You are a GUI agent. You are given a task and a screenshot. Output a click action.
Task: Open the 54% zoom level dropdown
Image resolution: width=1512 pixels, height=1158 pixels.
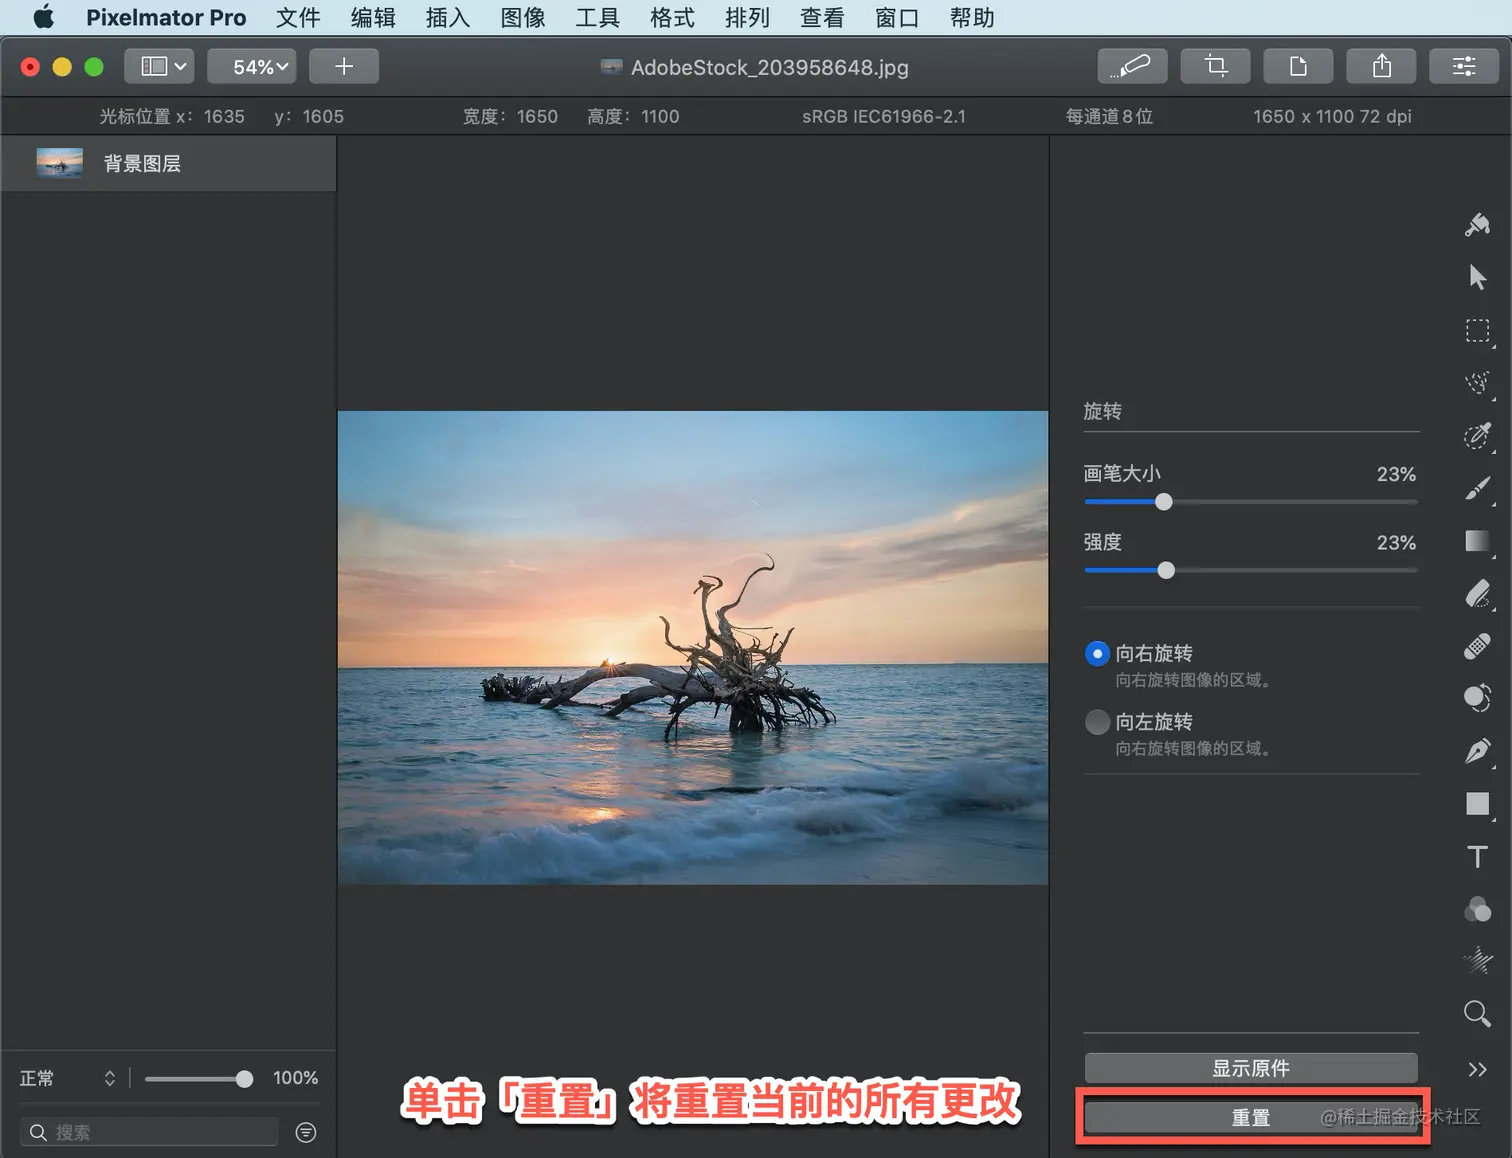point(252,66)
